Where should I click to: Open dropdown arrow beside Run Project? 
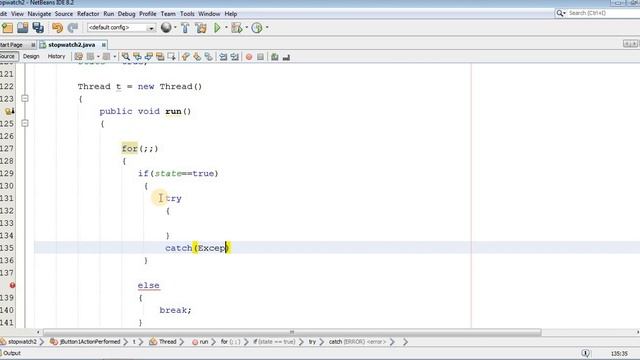point(226,28)
